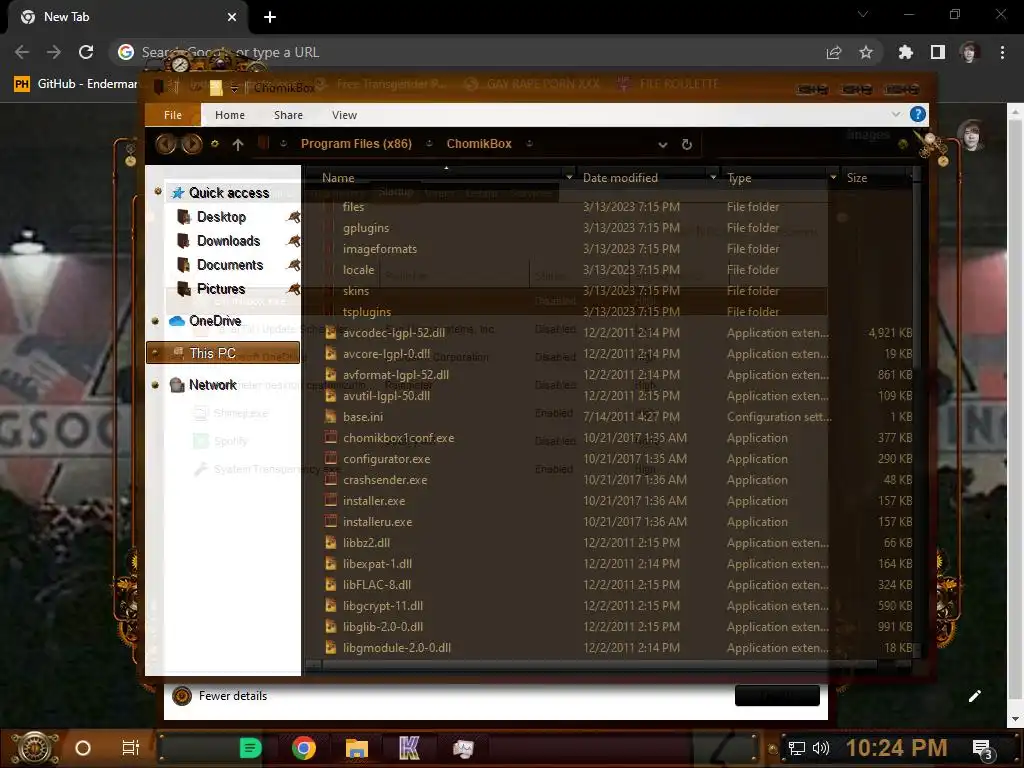Click the steampunk Back navigation button
The width and height of the screenshot is (1024, 768).
tap(166, 144)
